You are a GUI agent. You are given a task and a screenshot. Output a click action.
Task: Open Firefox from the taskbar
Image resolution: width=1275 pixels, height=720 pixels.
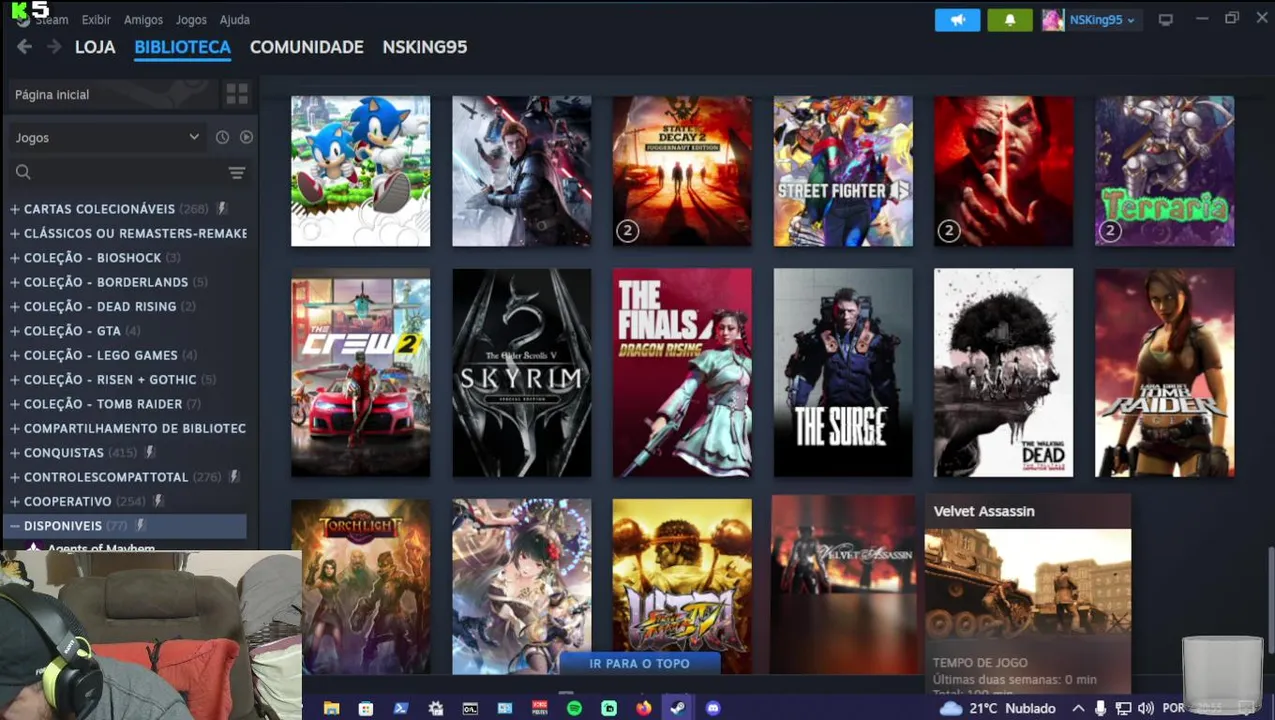[x=643, y=708]
